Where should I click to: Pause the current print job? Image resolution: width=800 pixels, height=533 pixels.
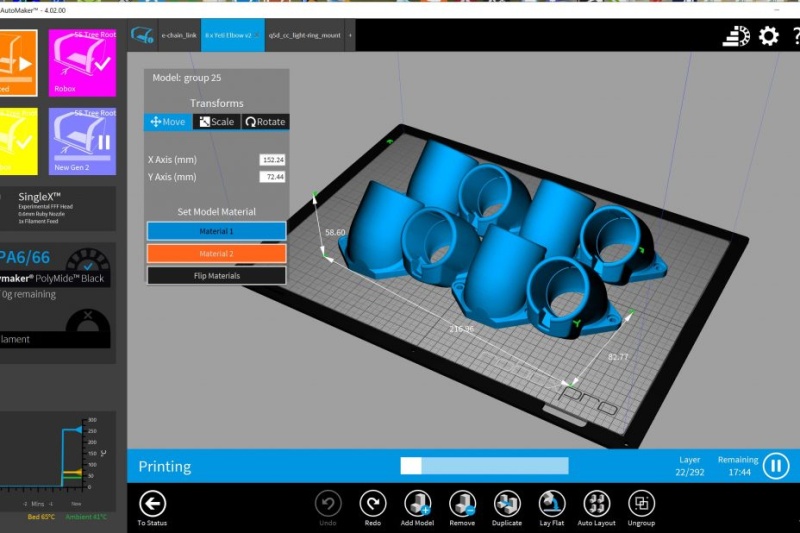point(776,465)
